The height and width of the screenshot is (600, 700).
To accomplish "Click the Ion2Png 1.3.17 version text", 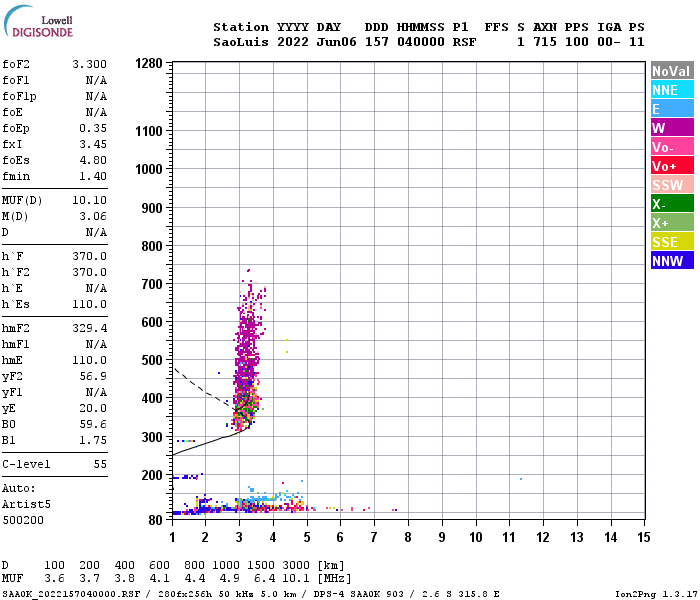I will point(653,594).
